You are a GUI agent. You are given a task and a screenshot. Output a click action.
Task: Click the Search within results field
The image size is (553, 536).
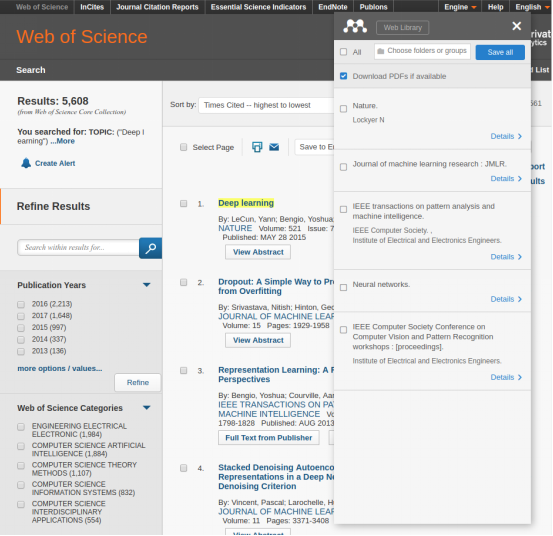tap(78, 248)
